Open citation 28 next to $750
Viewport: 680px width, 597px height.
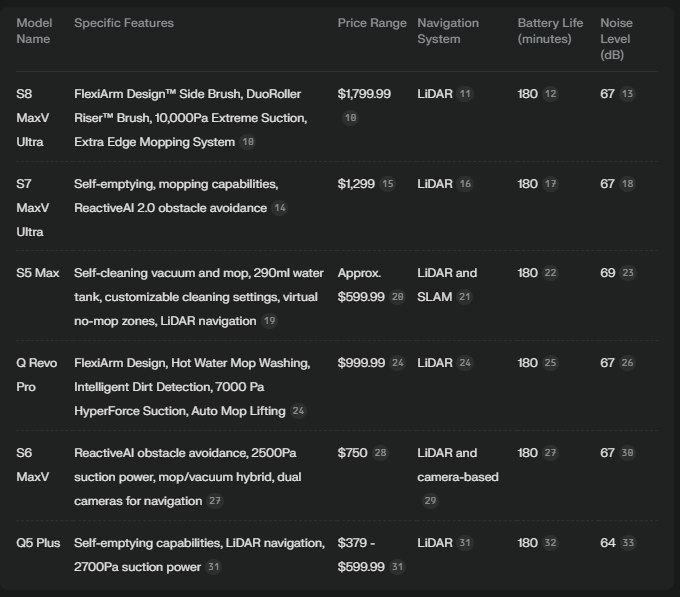[380, 453]
